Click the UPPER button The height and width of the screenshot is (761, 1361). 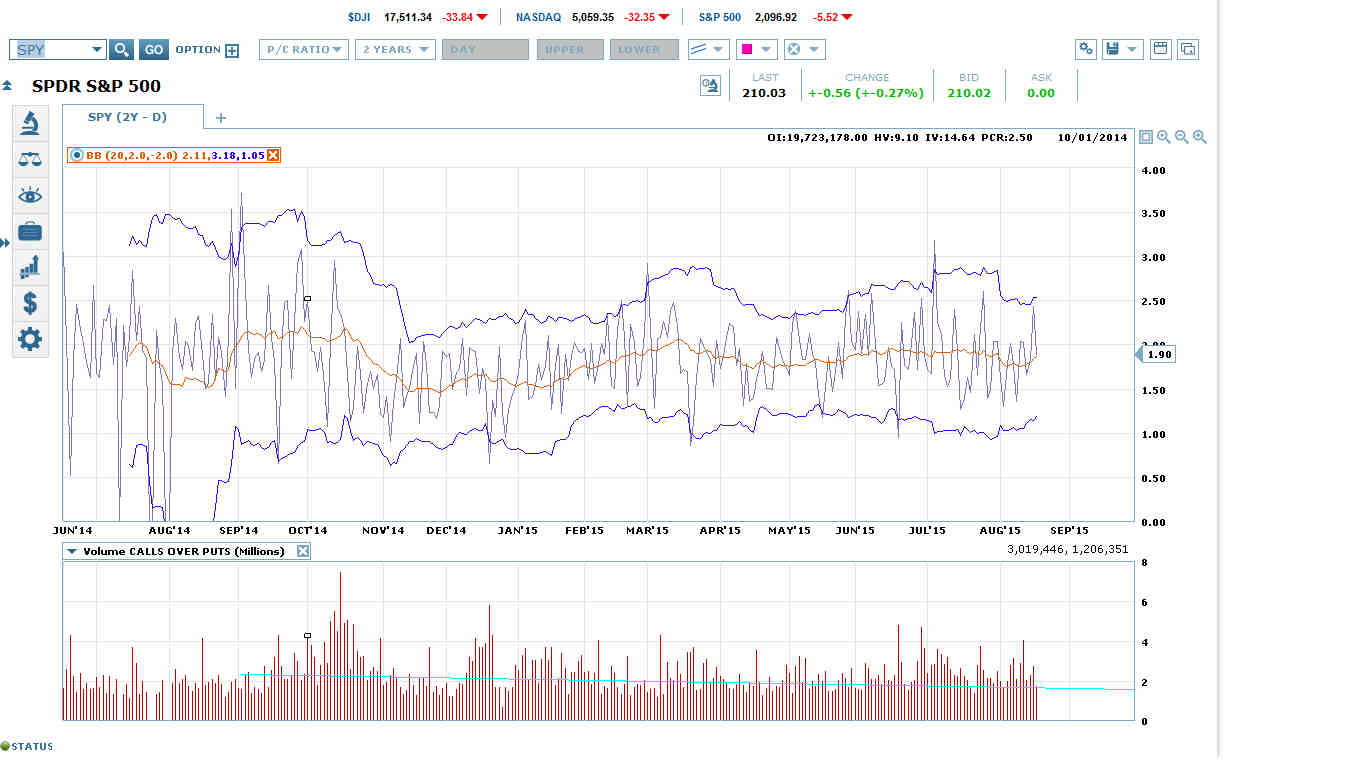pos(570,49)
